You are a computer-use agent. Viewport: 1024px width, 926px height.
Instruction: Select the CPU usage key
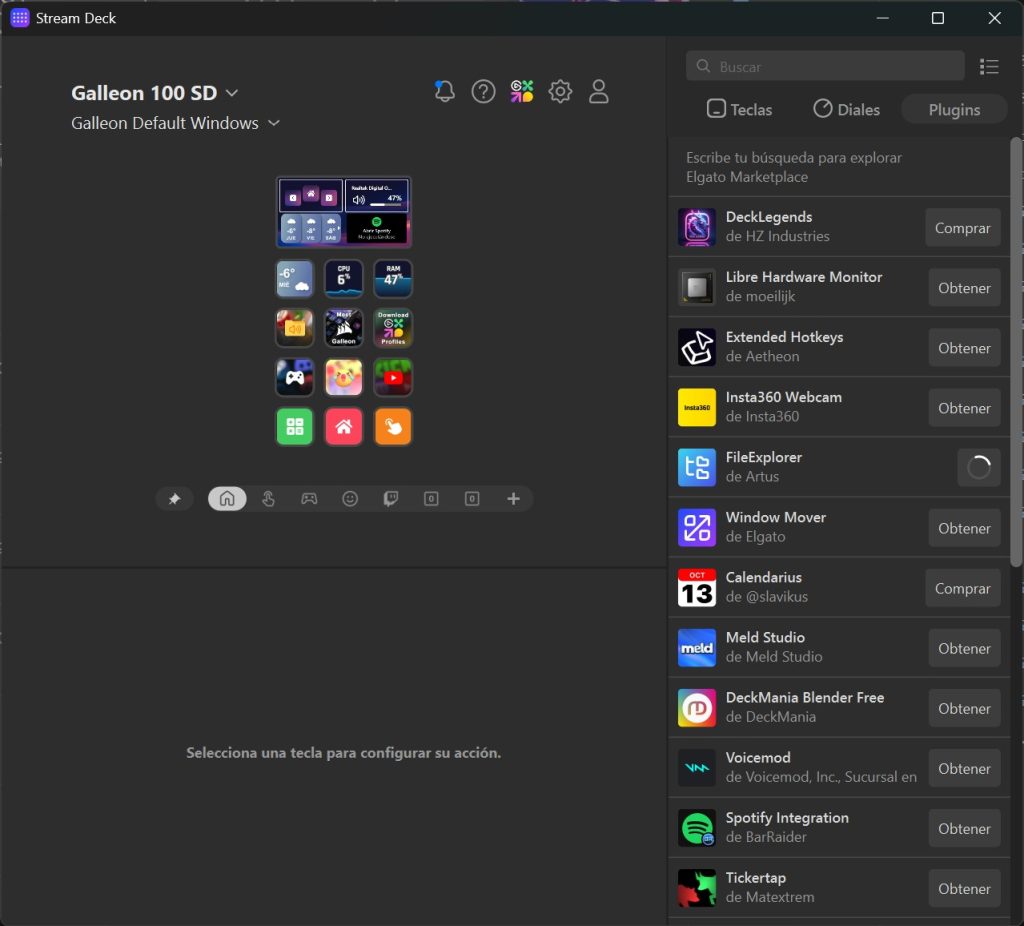pyautogui.click(x=344, y=279)
